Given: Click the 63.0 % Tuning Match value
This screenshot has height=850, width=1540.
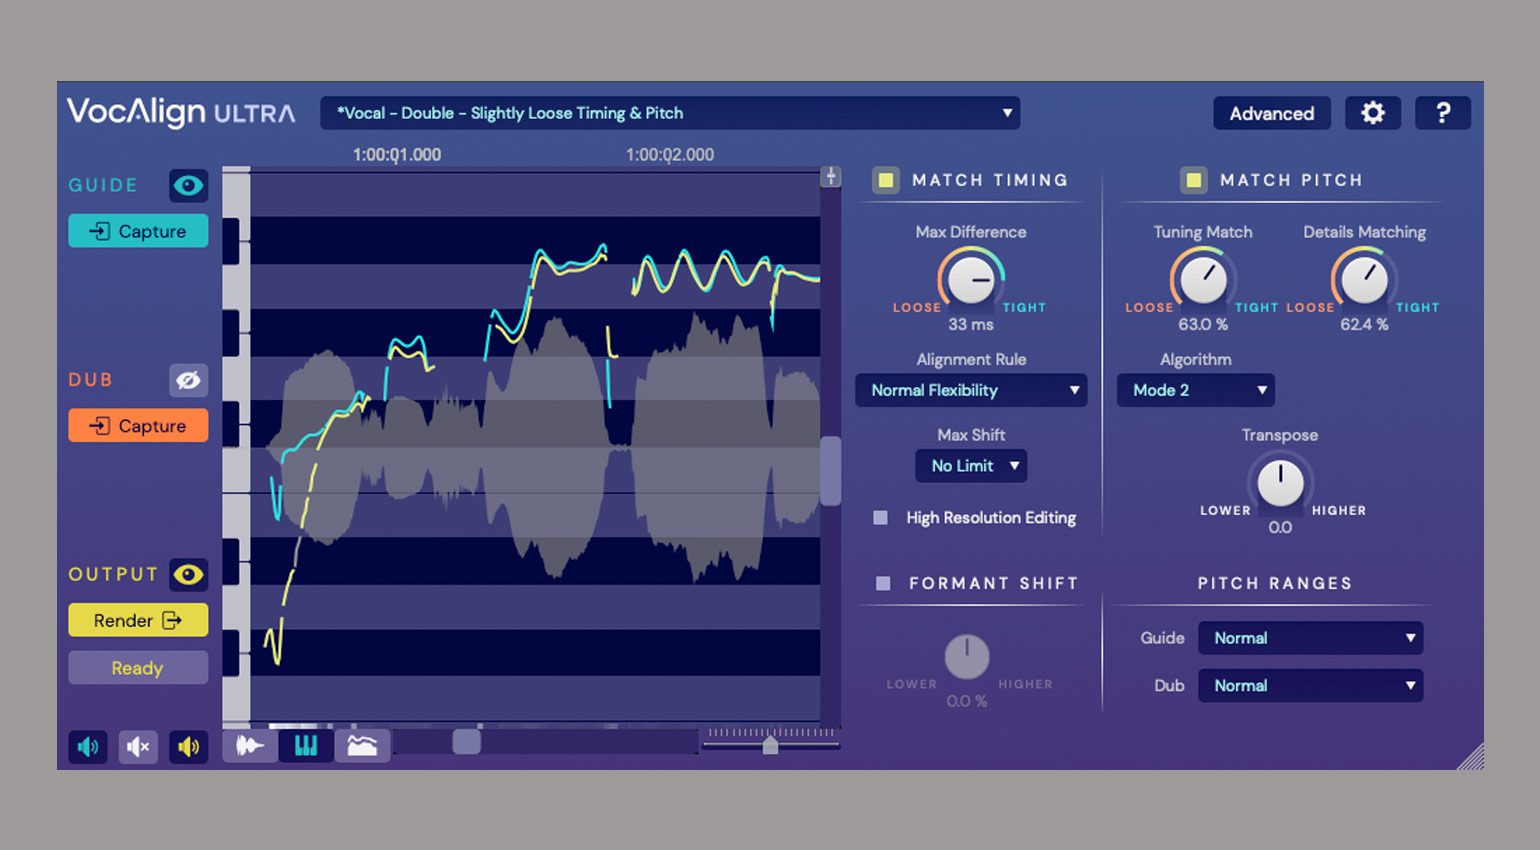Looking at the screenshot, I should [x=1203, y=324].
